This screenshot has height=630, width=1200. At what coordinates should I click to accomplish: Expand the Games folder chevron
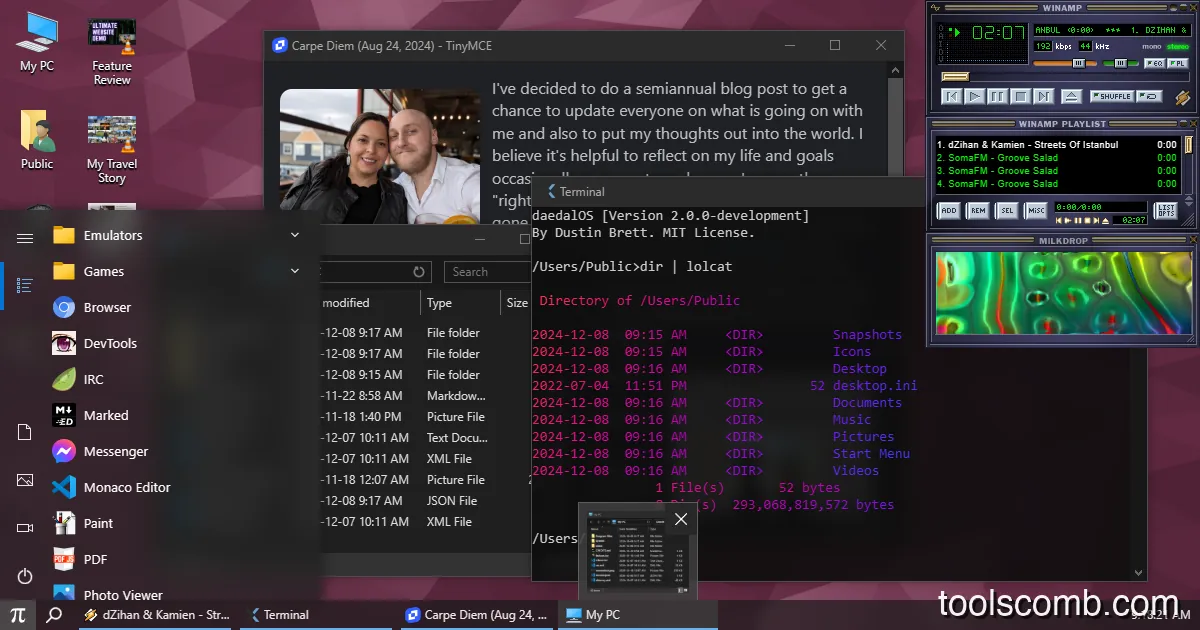click(x=295, y=271)
